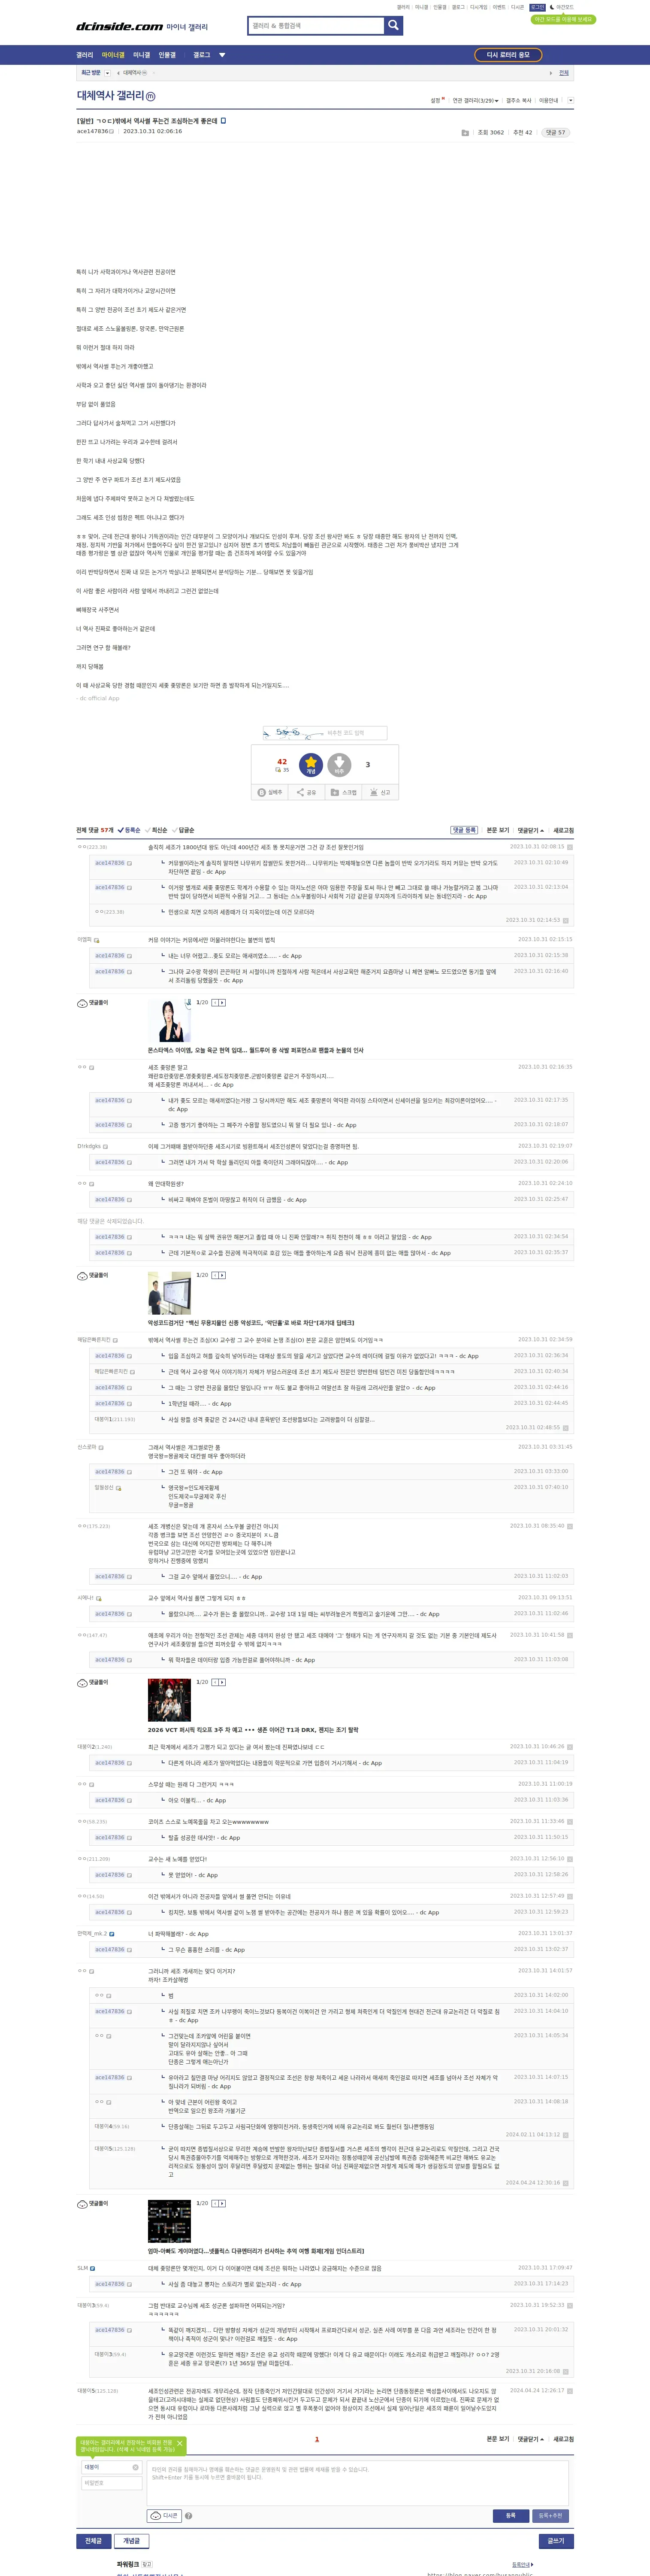Submit comment with 등록 button
This screenshot has width=650, height=2576.
coord(510,2515)
